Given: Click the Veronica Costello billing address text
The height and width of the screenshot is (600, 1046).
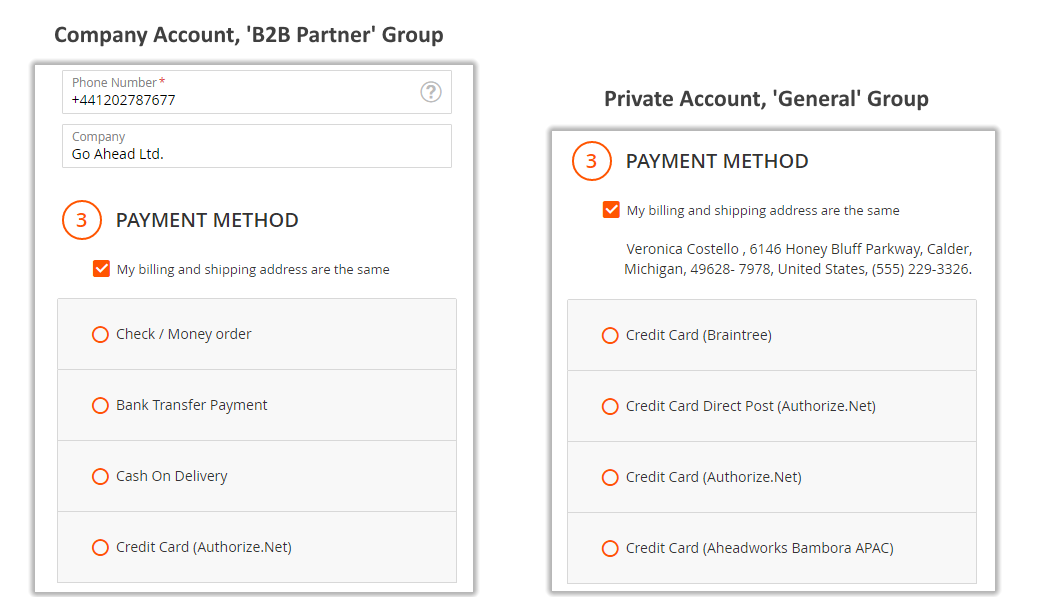Looking at the screenshot, I should [x=798, y=259].
